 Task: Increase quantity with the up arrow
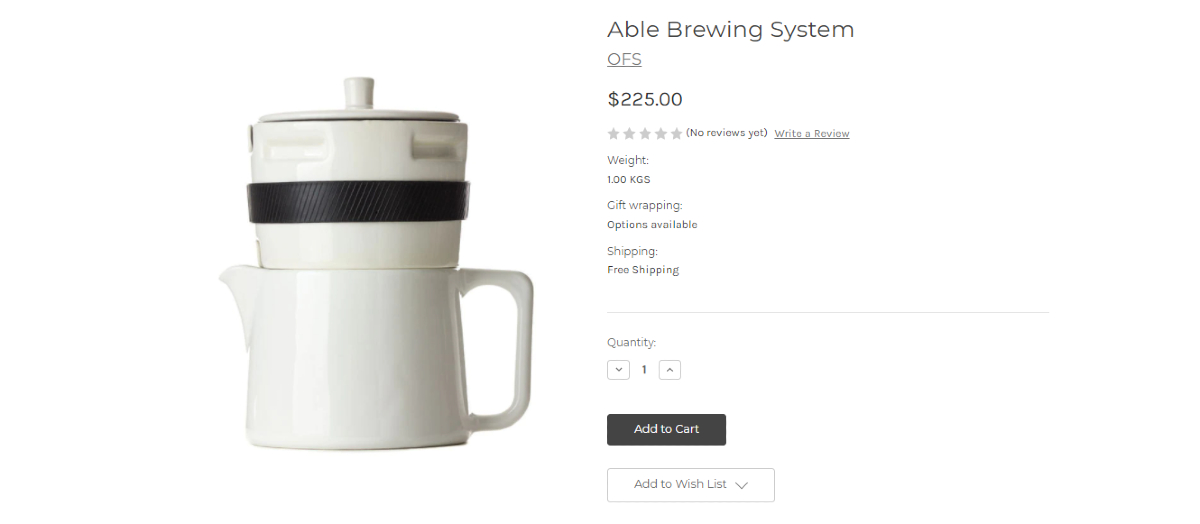pos(670,370)
